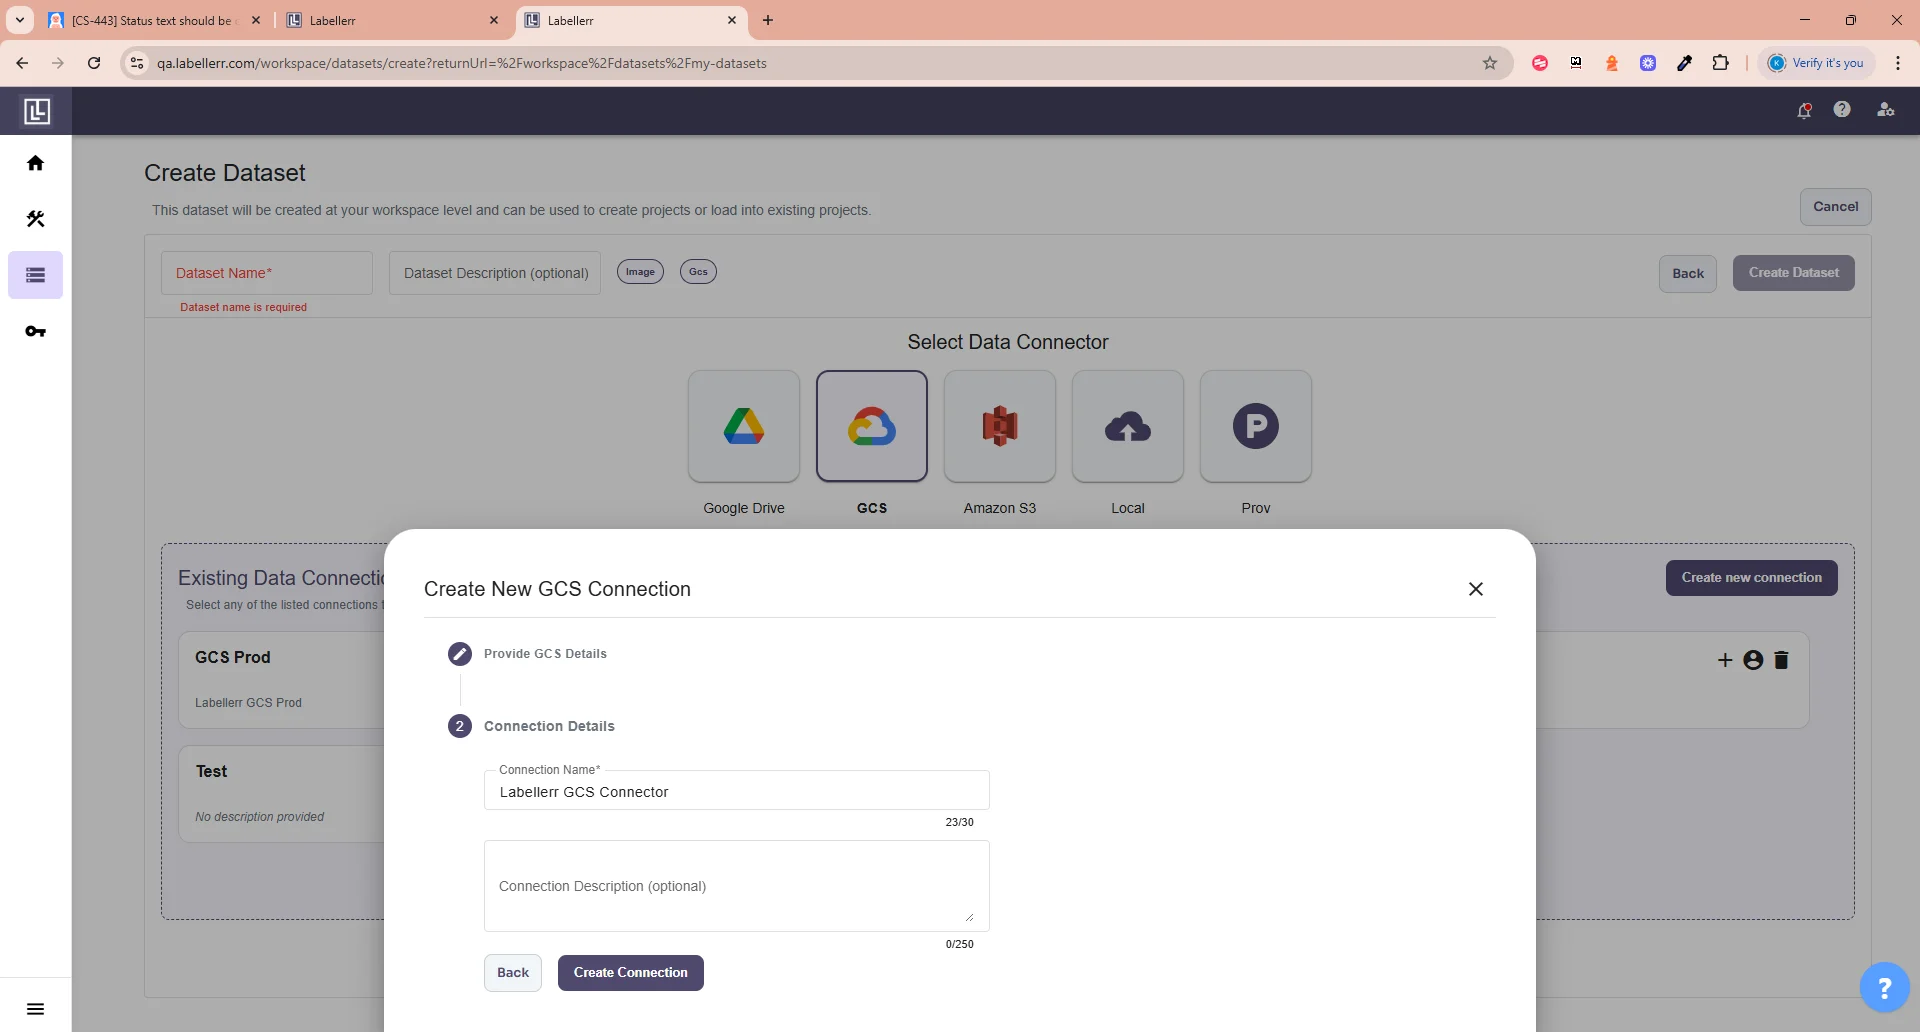Screen dimensions: 1920x1032
Task: Open the tools sidebar icon
Action: pos(36,219)
